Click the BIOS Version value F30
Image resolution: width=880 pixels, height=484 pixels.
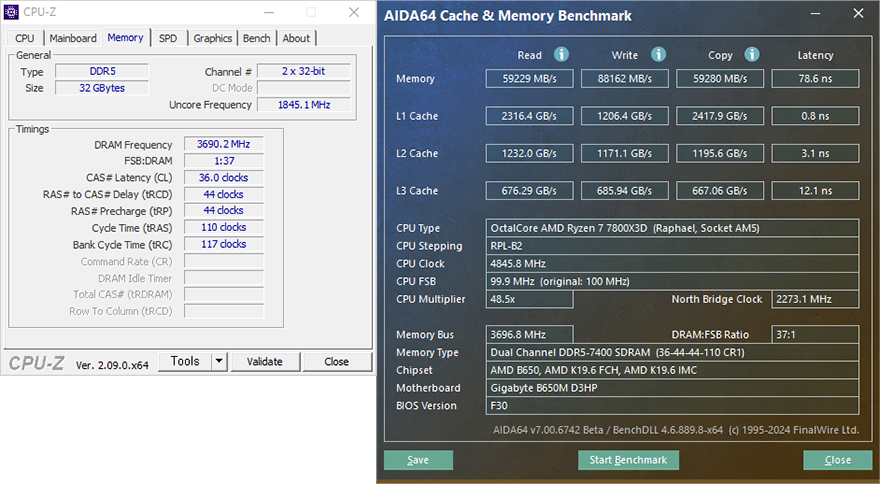pos(672,405)
